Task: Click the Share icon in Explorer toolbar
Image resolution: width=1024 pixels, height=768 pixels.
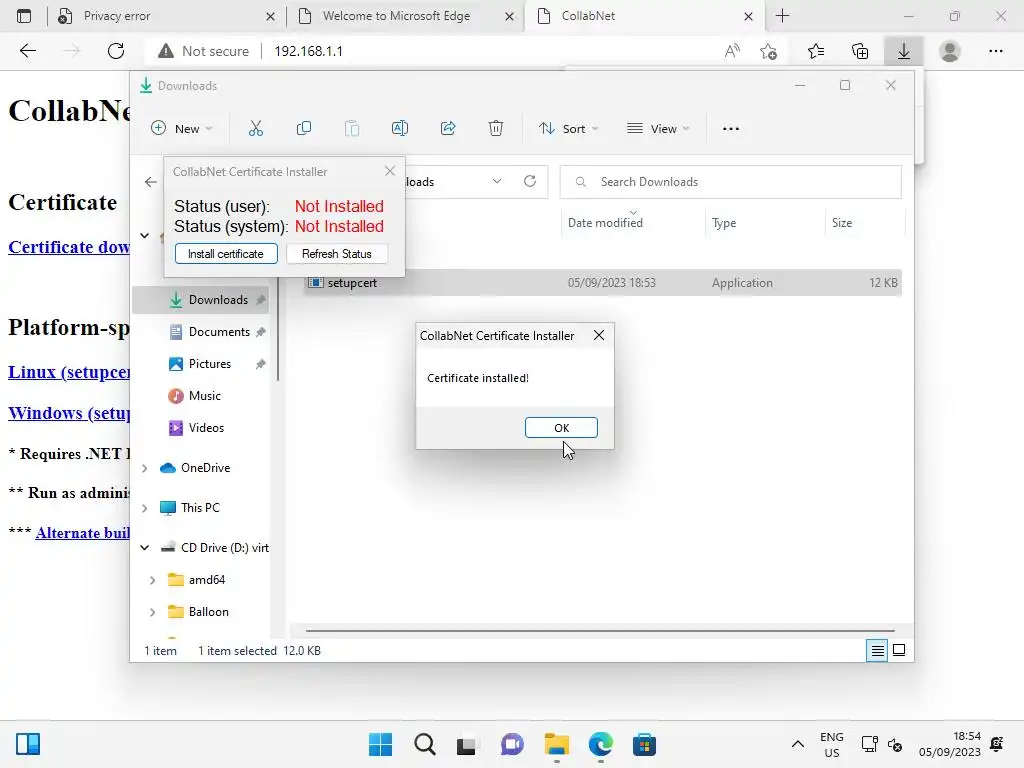Action: [448, 129]
